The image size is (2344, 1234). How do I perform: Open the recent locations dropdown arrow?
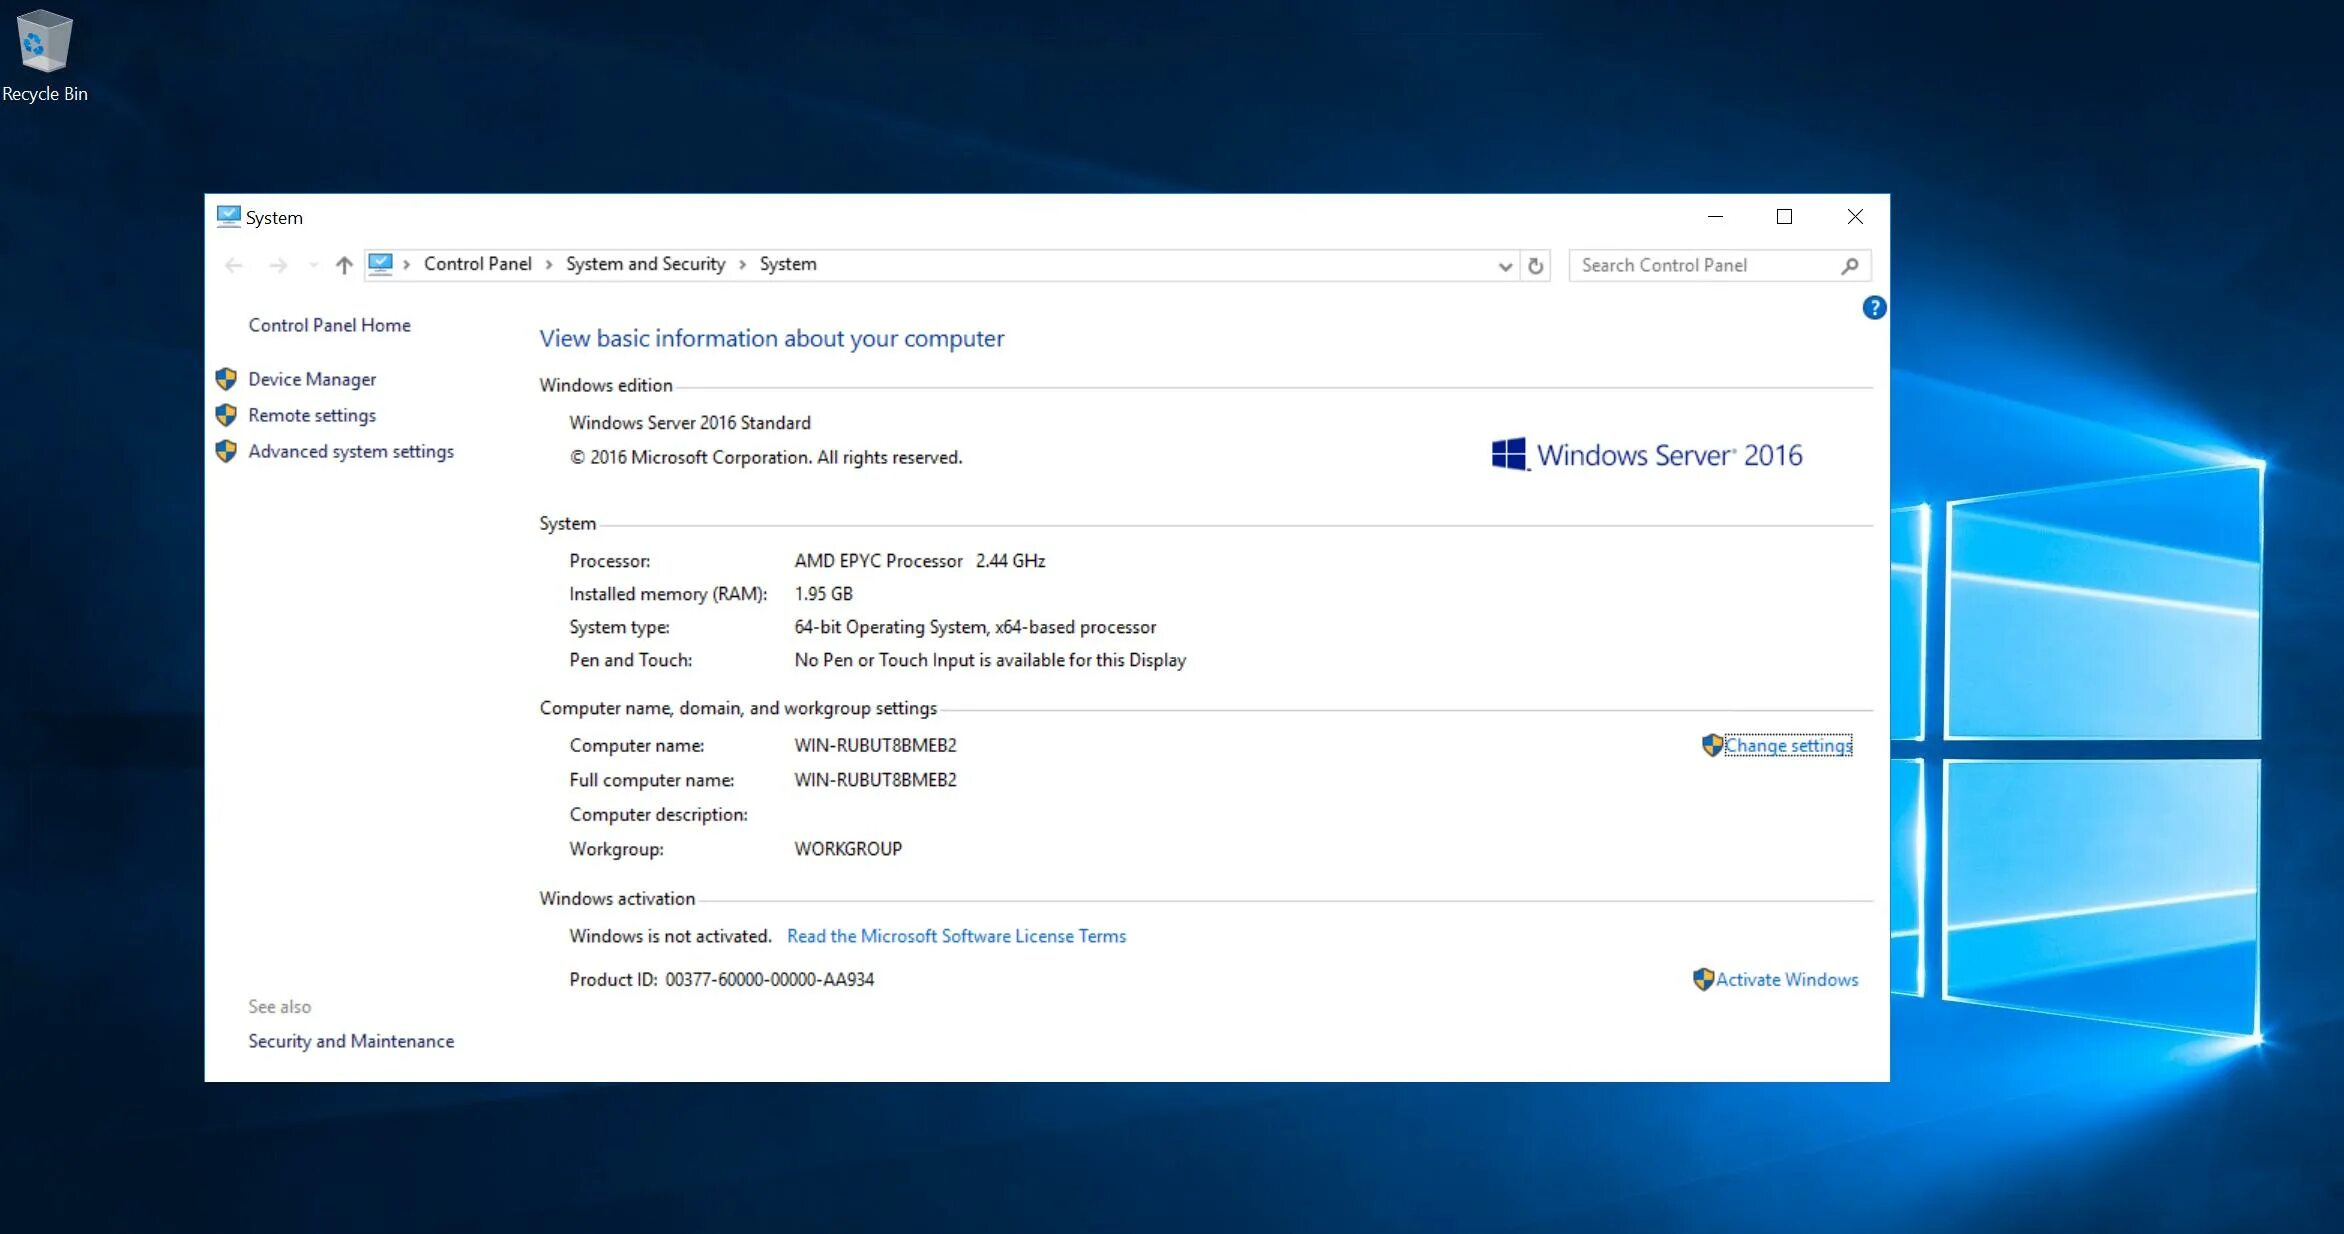click(313, 265)
